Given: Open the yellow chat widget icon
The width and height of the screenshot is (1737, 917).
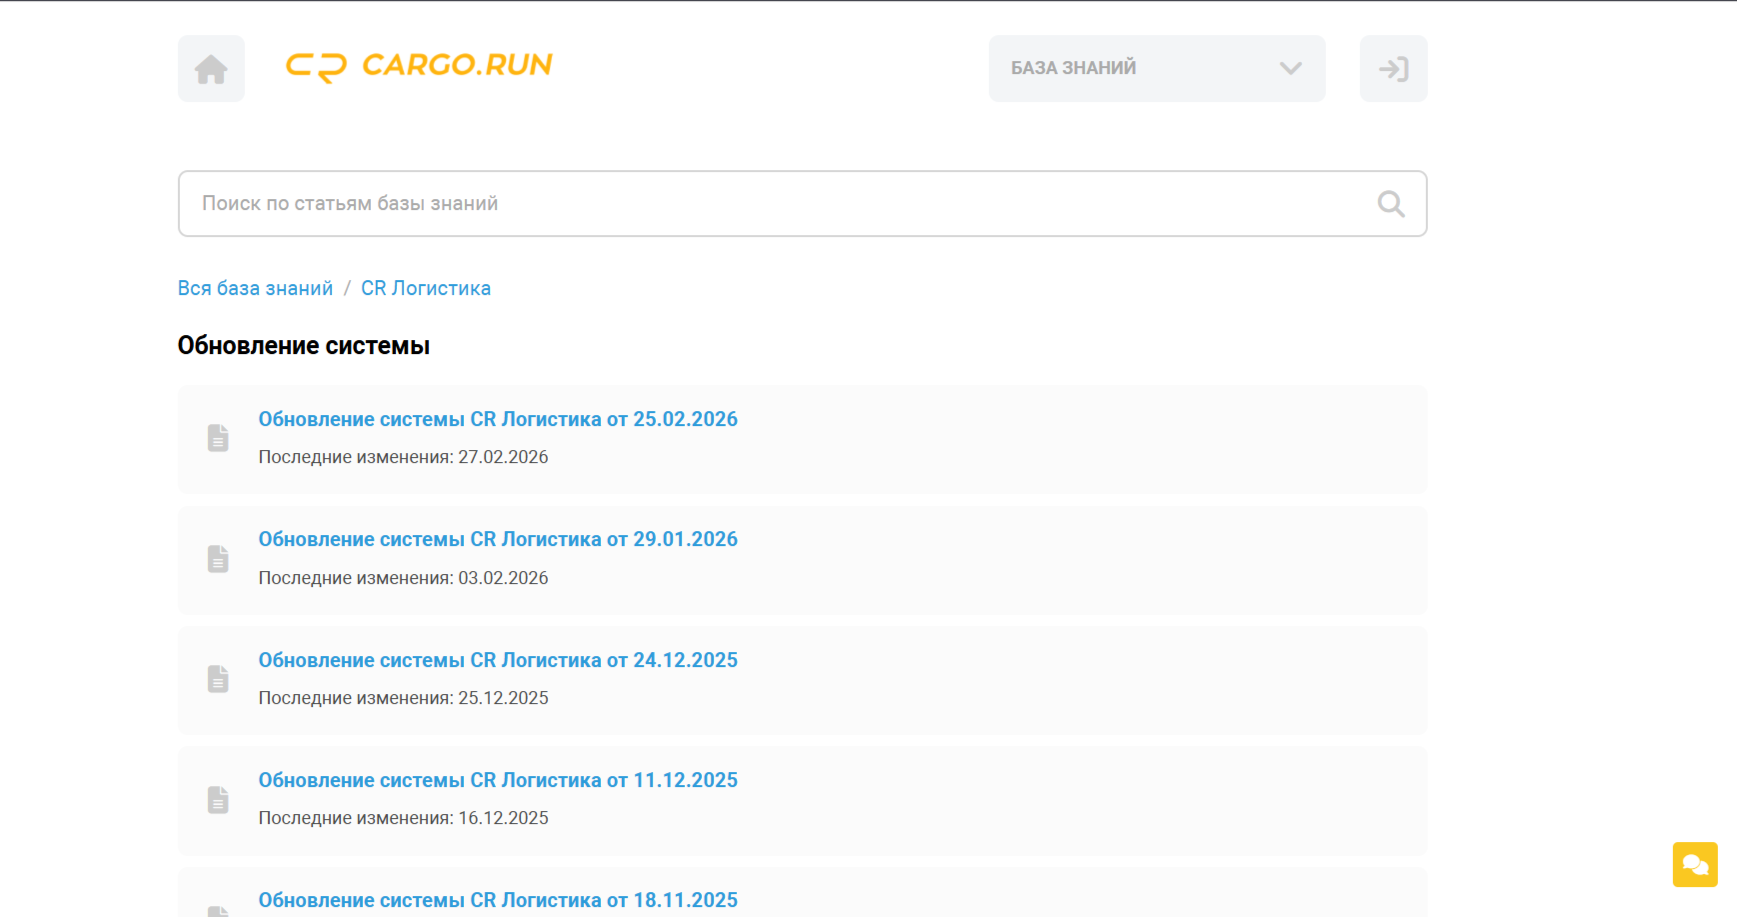Looking at the screenshot, I should coord(1695,865).
